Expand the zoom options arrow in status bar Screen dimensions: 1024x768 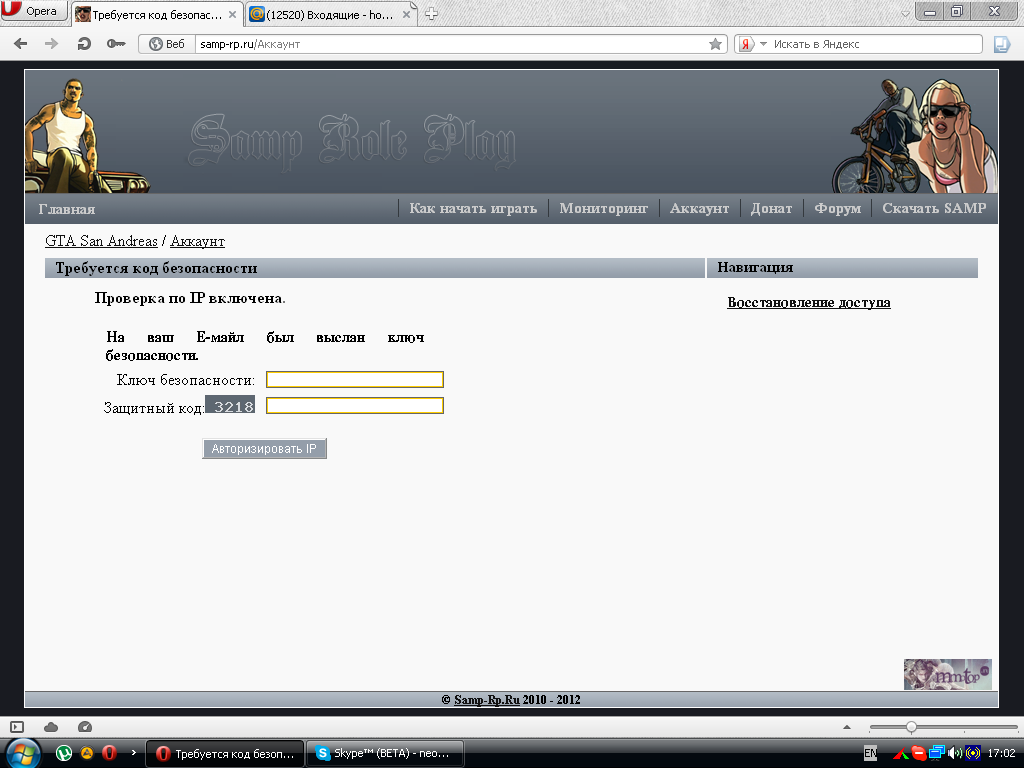[x=847, y=727]
